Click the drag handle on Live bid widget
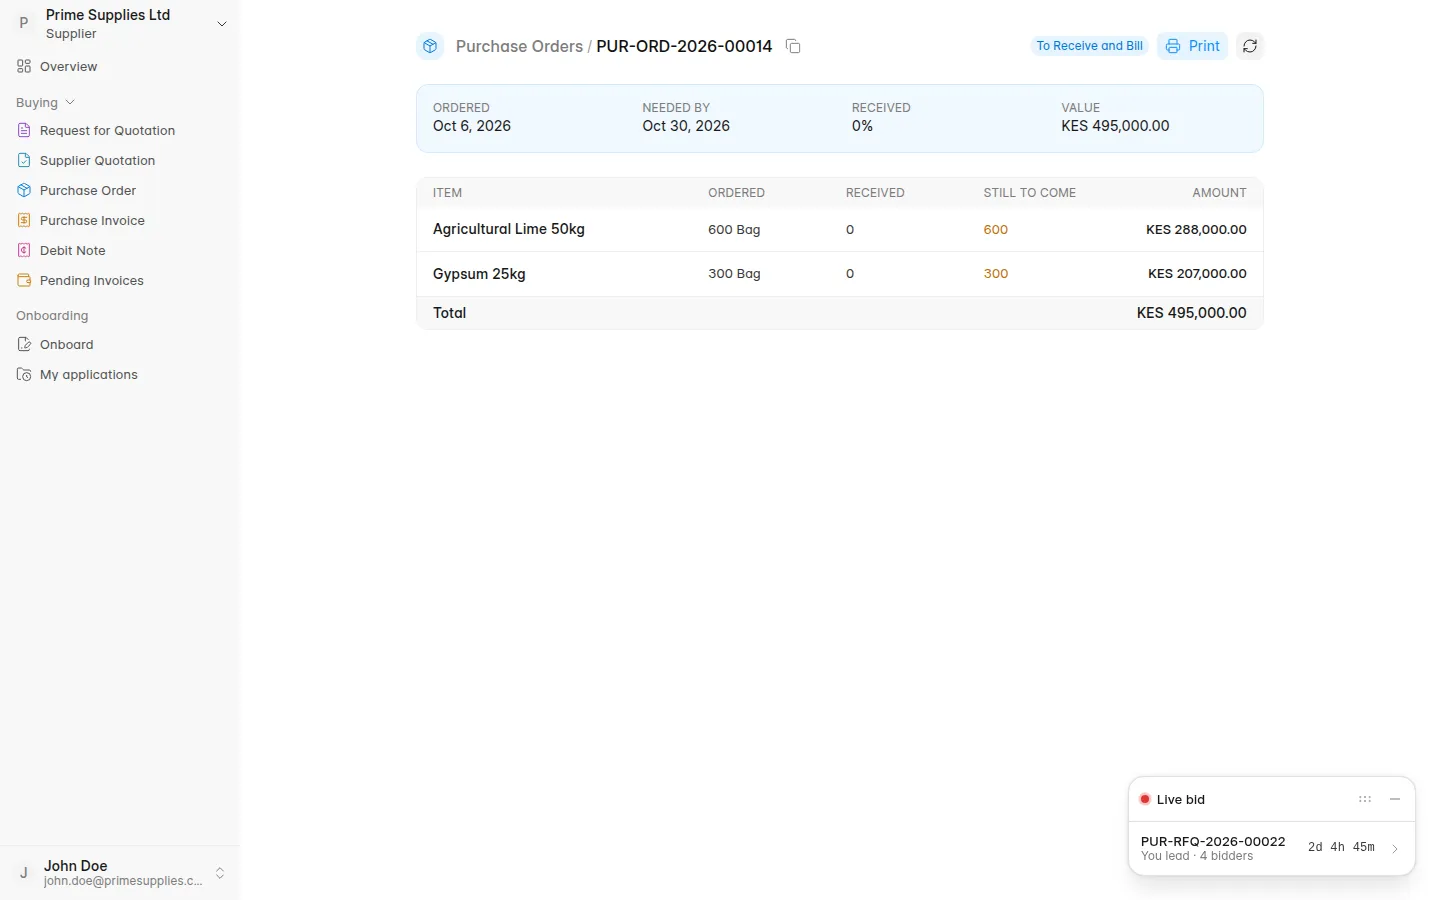1440x900 pixels. (x=1365, y=799)
